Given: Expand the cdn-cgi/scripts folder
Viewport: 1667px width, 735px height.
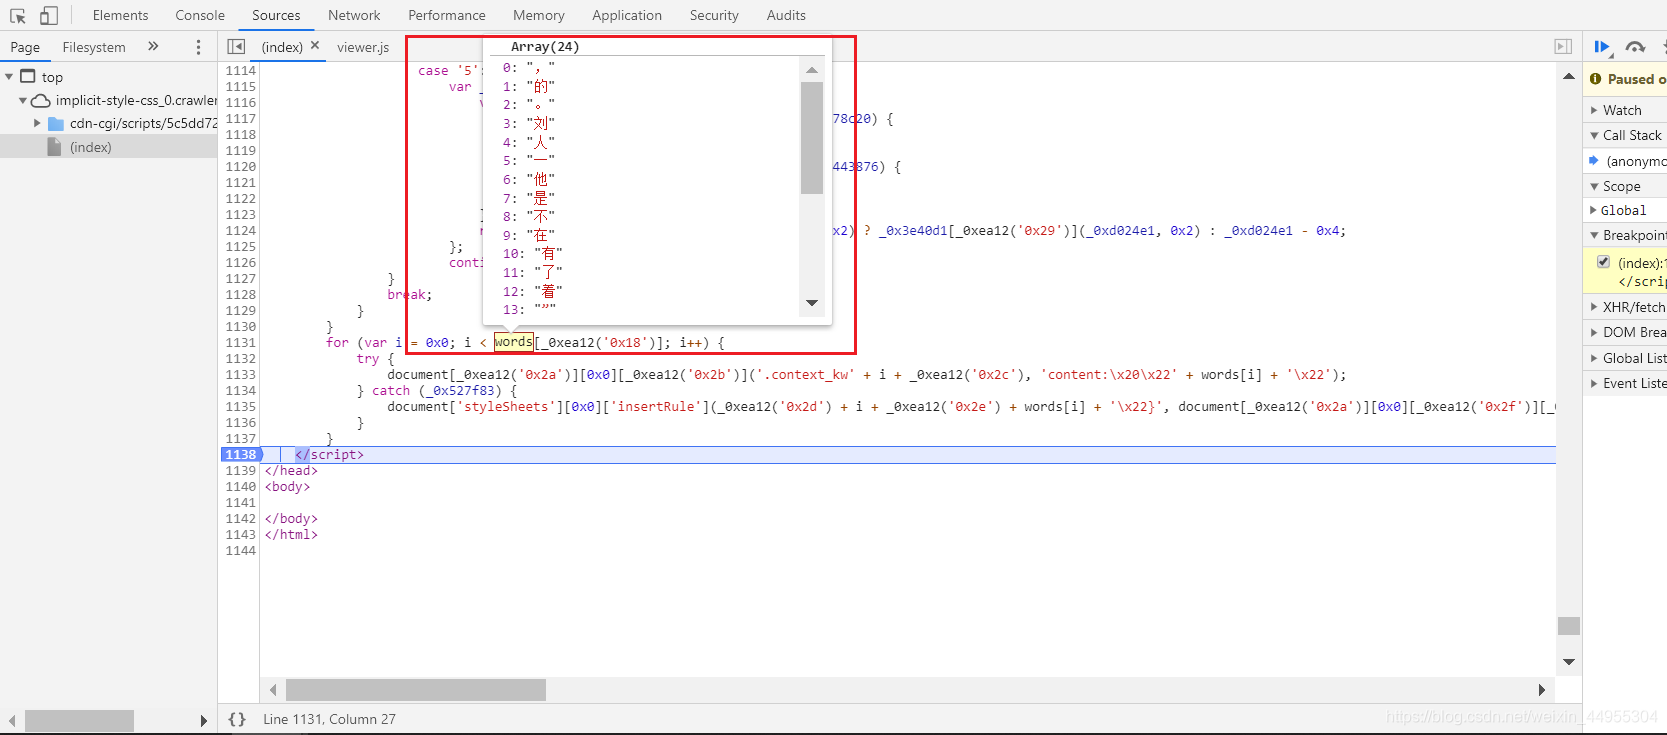Looking at the screenshot, I should (37, 123).
